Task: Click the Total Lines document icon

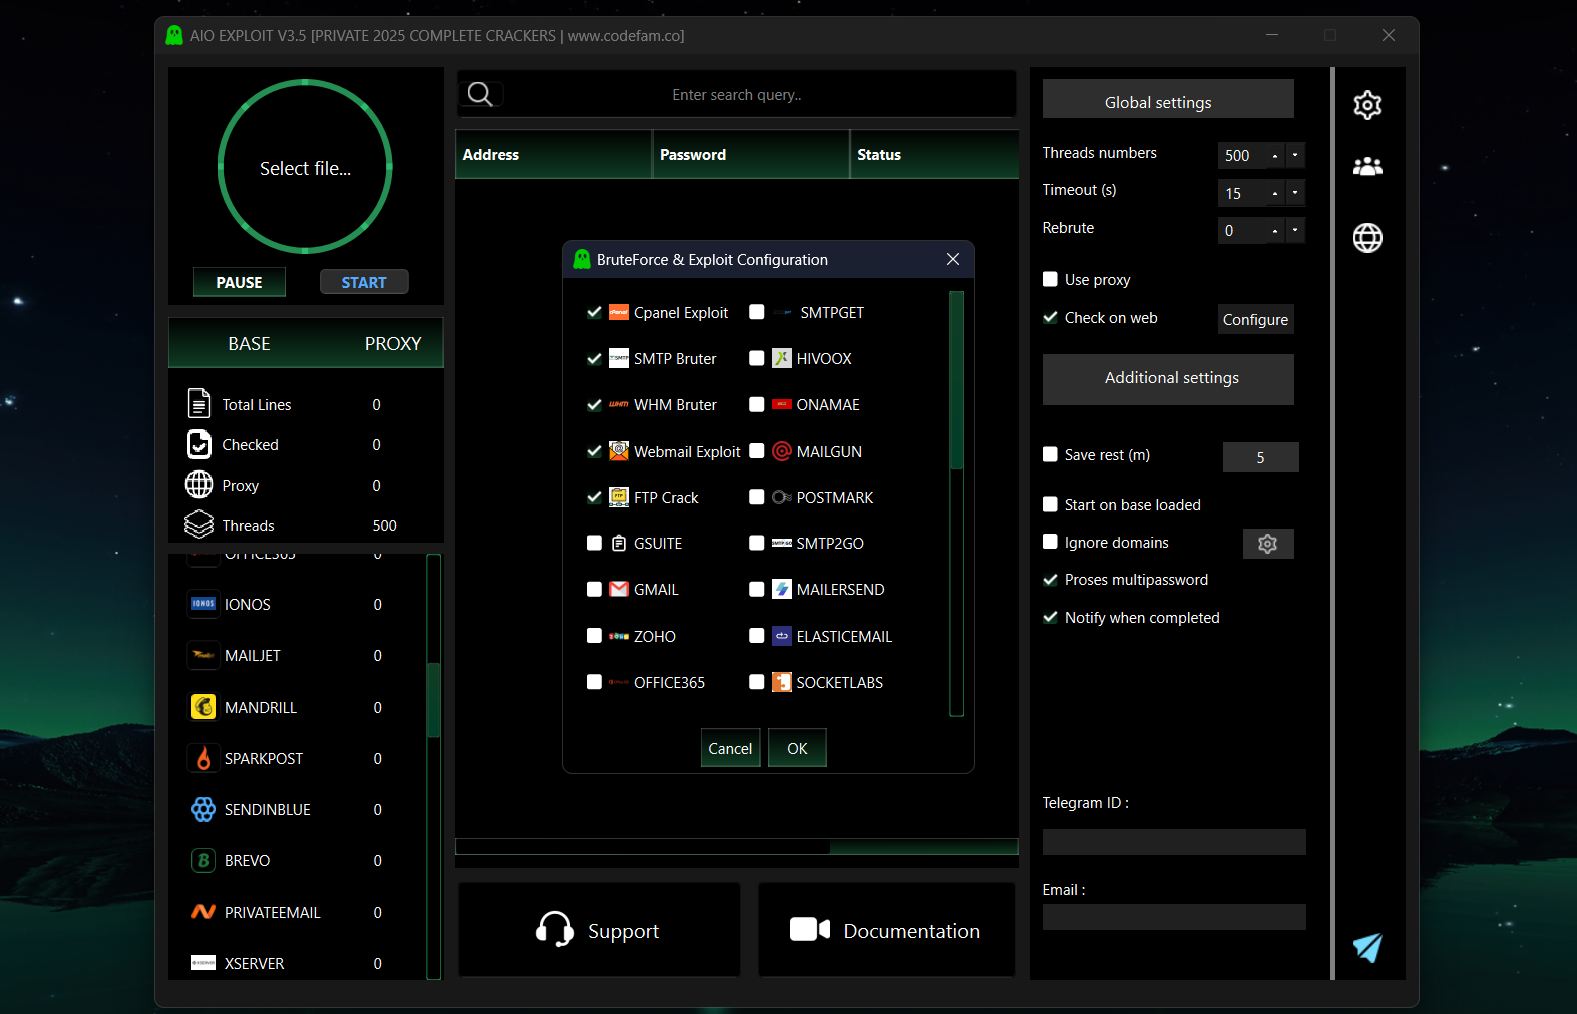Action: click(x=199, y=403)
